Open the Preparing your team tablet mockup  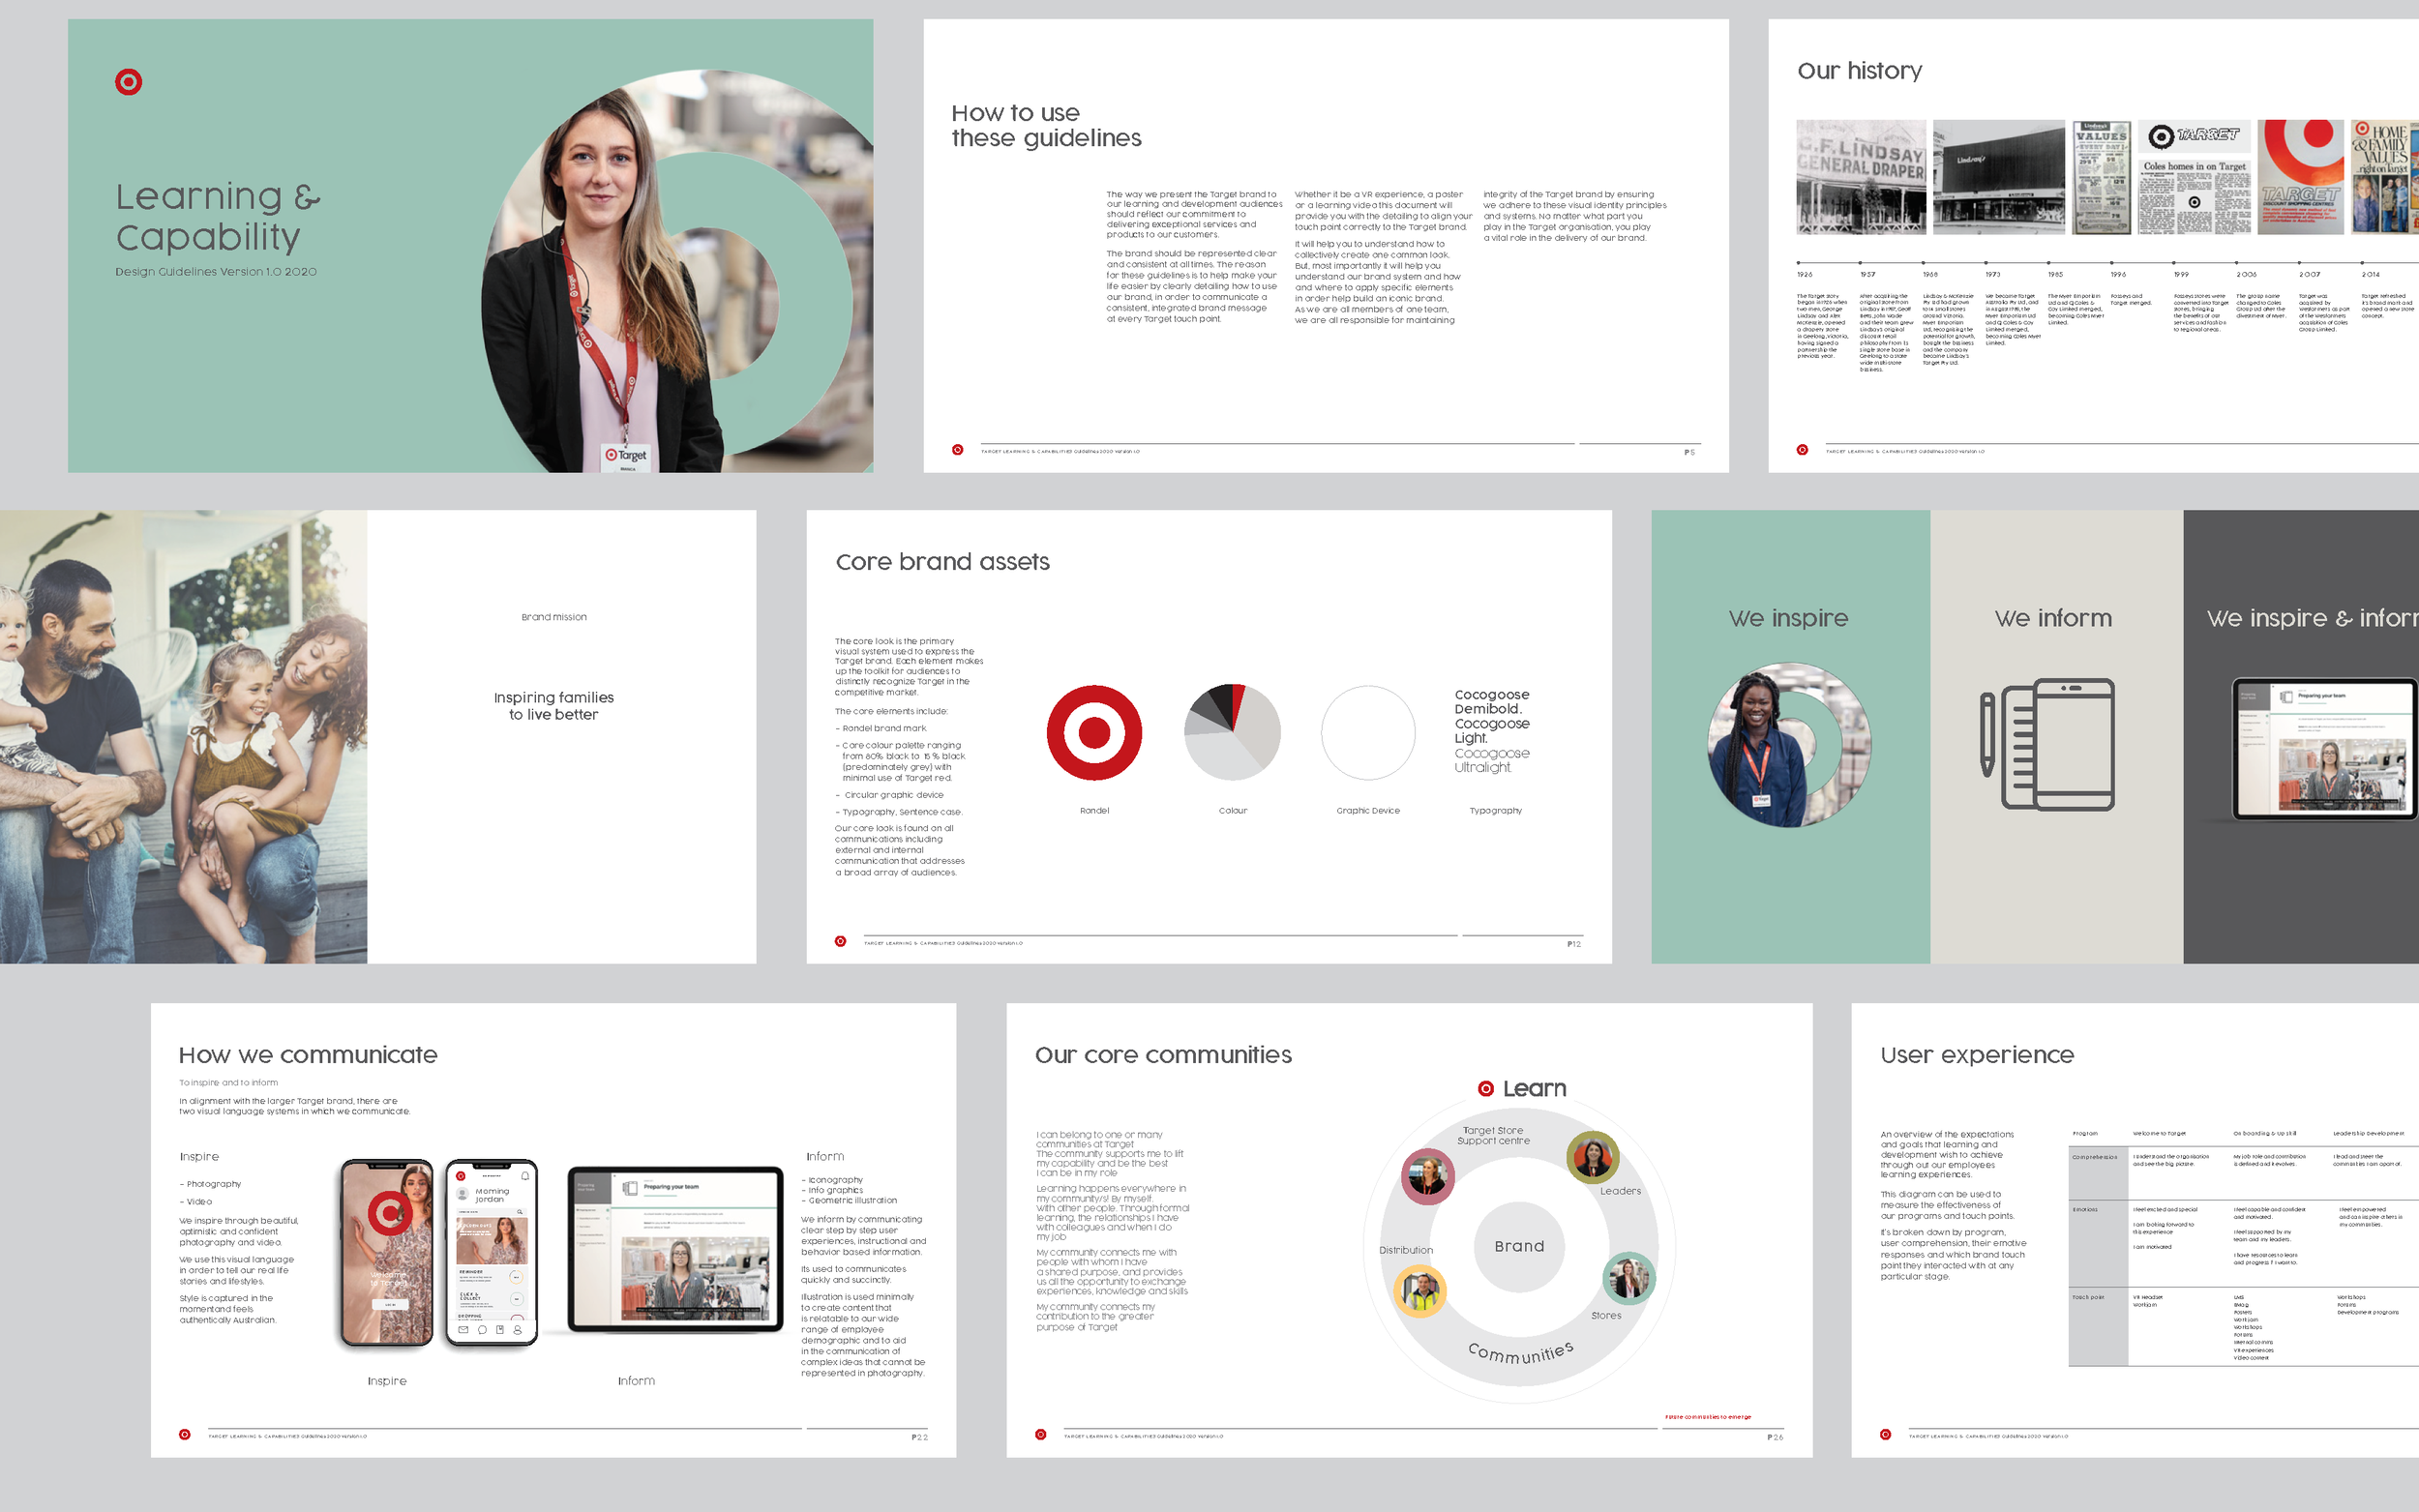tap(675, 1249)
